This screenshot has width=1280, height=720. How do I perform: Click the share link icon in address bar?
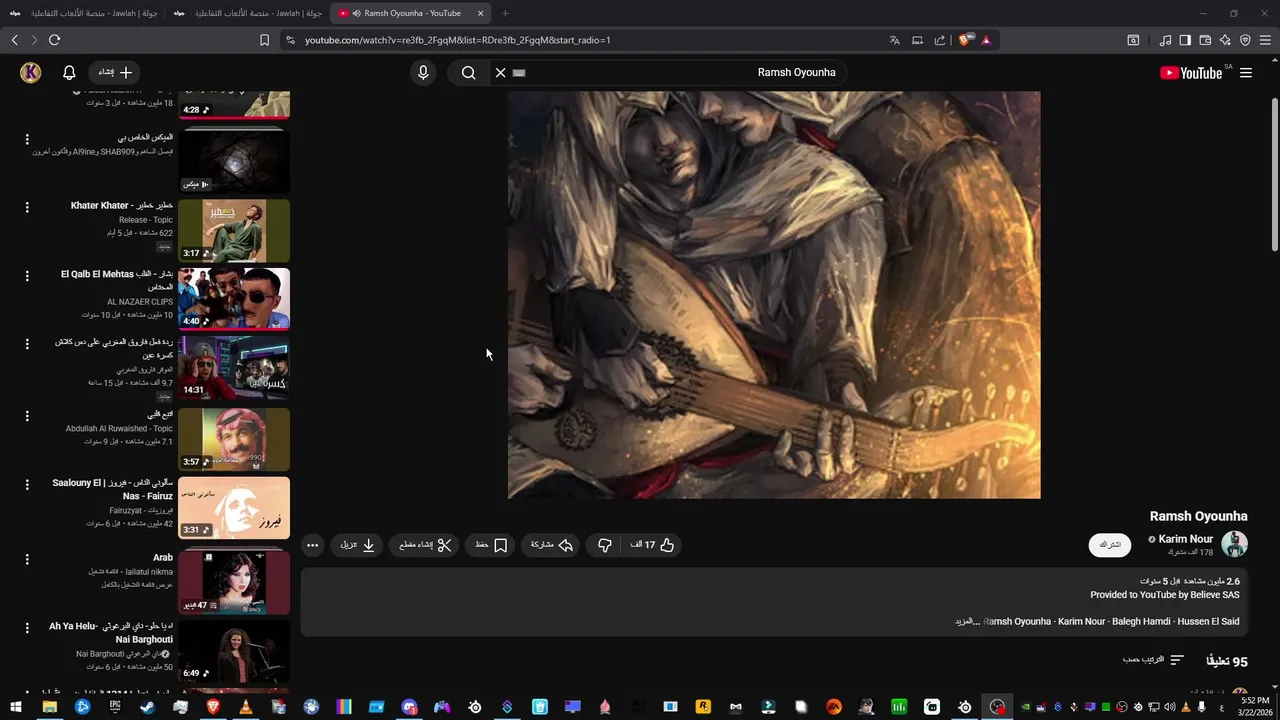tap(940, 40)
